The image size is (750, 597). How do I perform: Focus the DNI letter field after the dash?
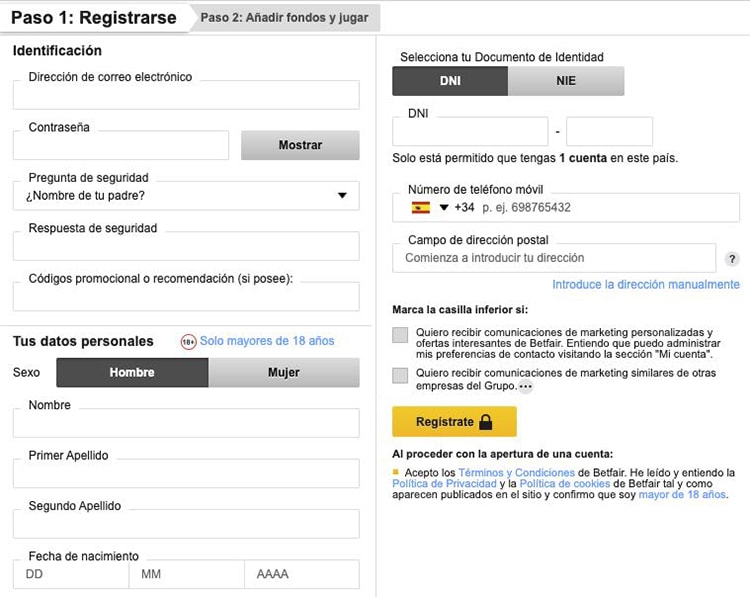(x=609, y=132)
